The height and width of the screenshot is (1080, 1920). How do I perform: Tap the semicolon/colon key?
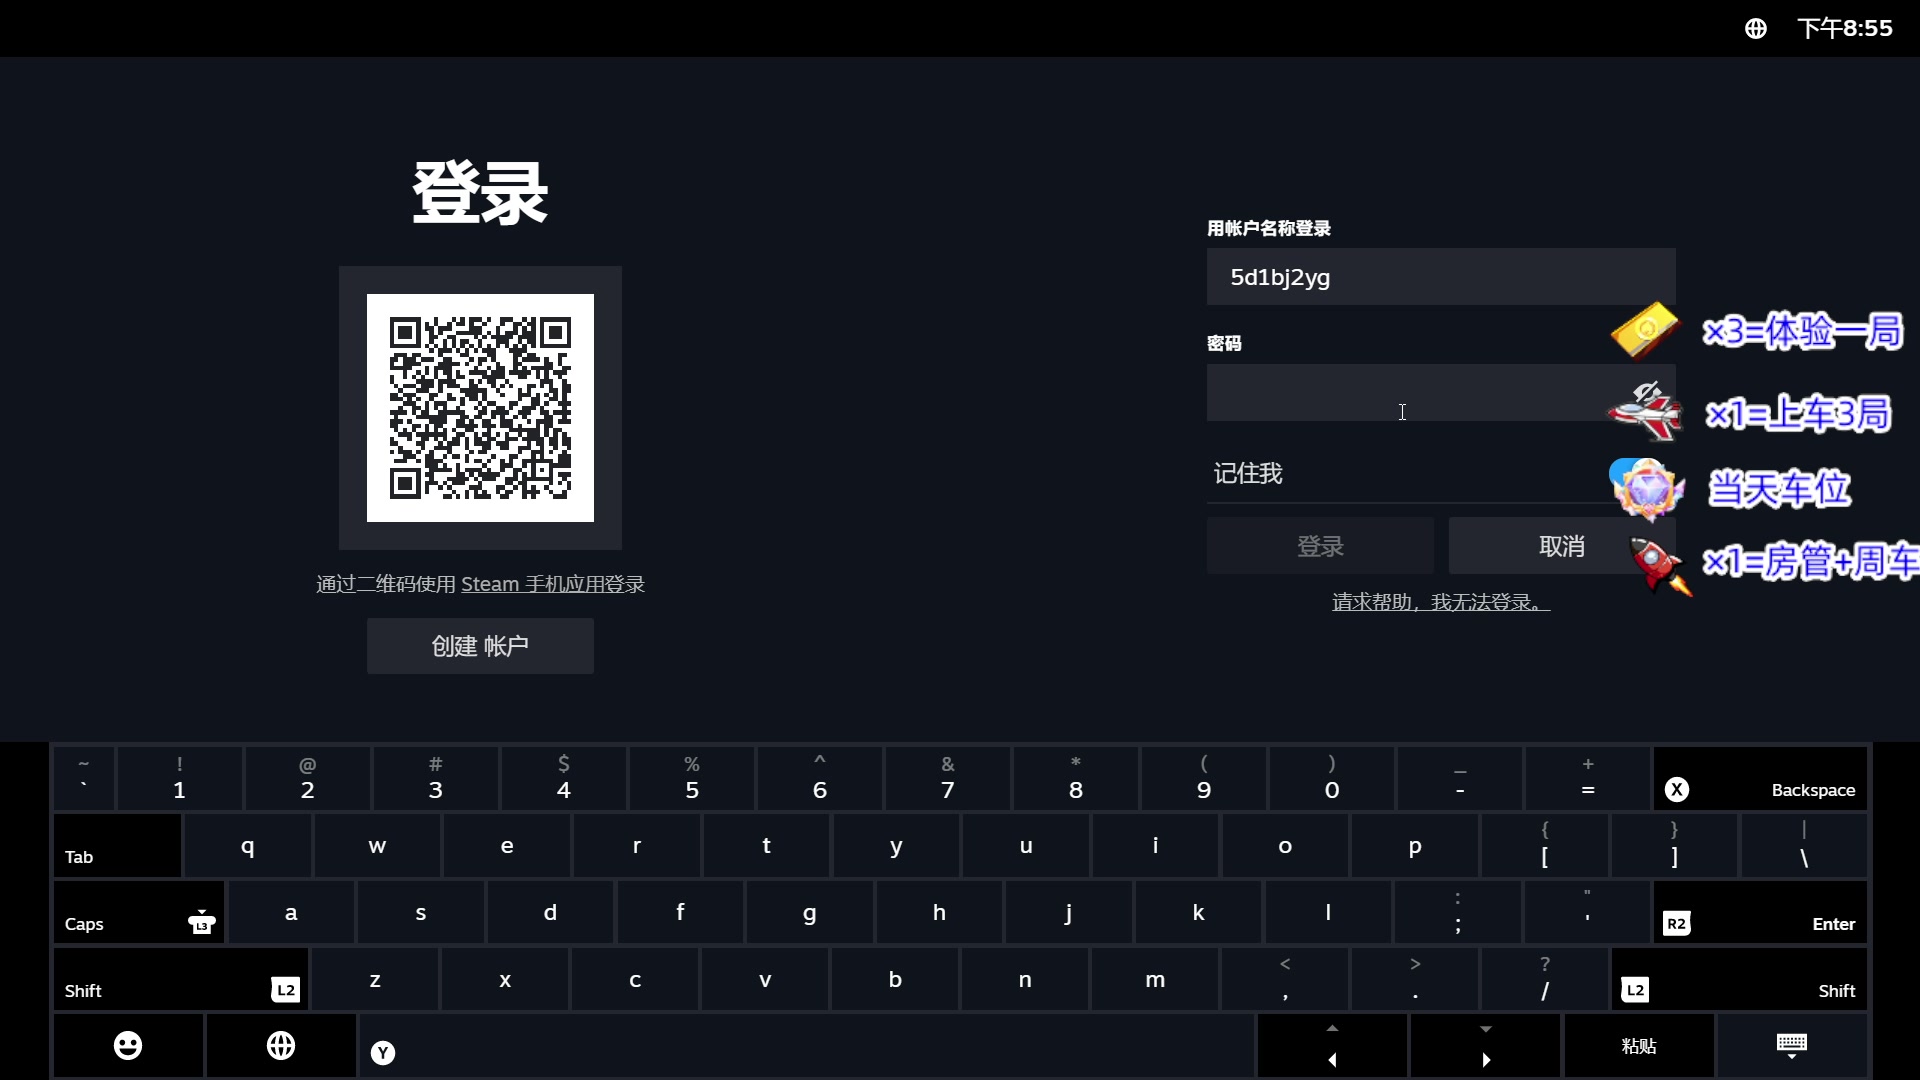pyautogui.click(x=1458, y=912)
